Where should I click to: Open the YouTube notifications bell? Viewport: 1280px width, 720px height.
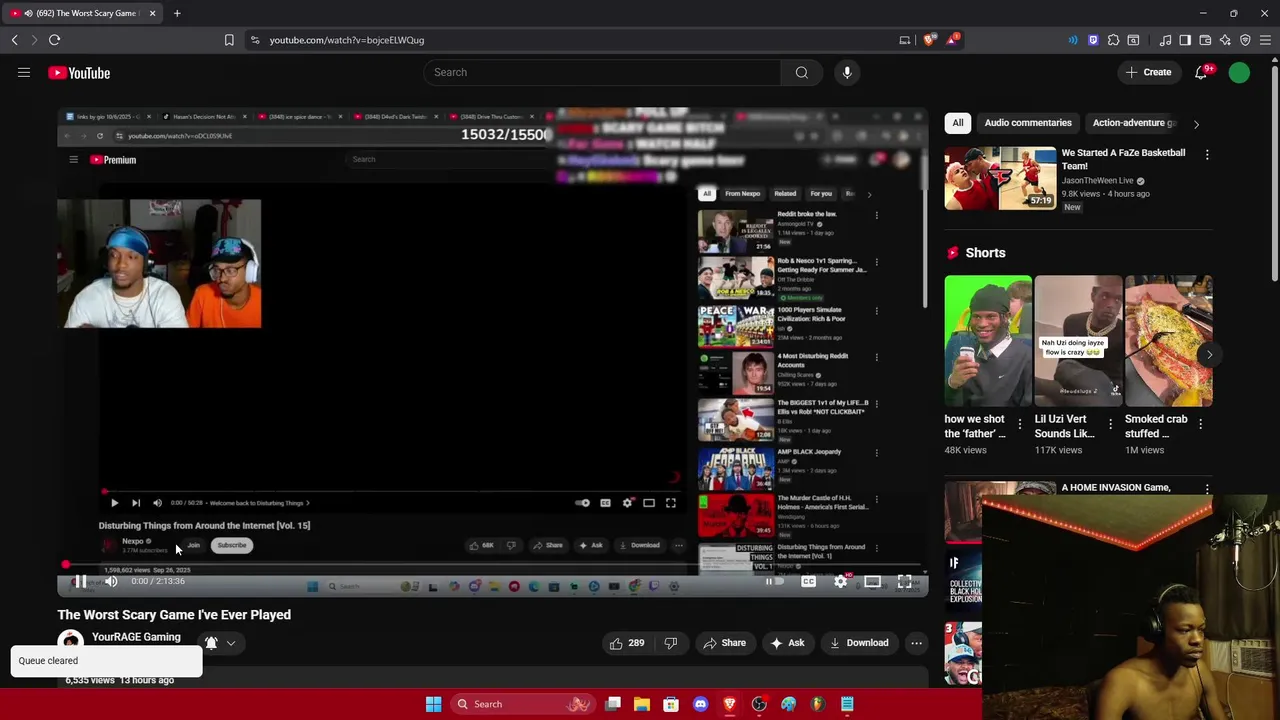point(1201,72)
